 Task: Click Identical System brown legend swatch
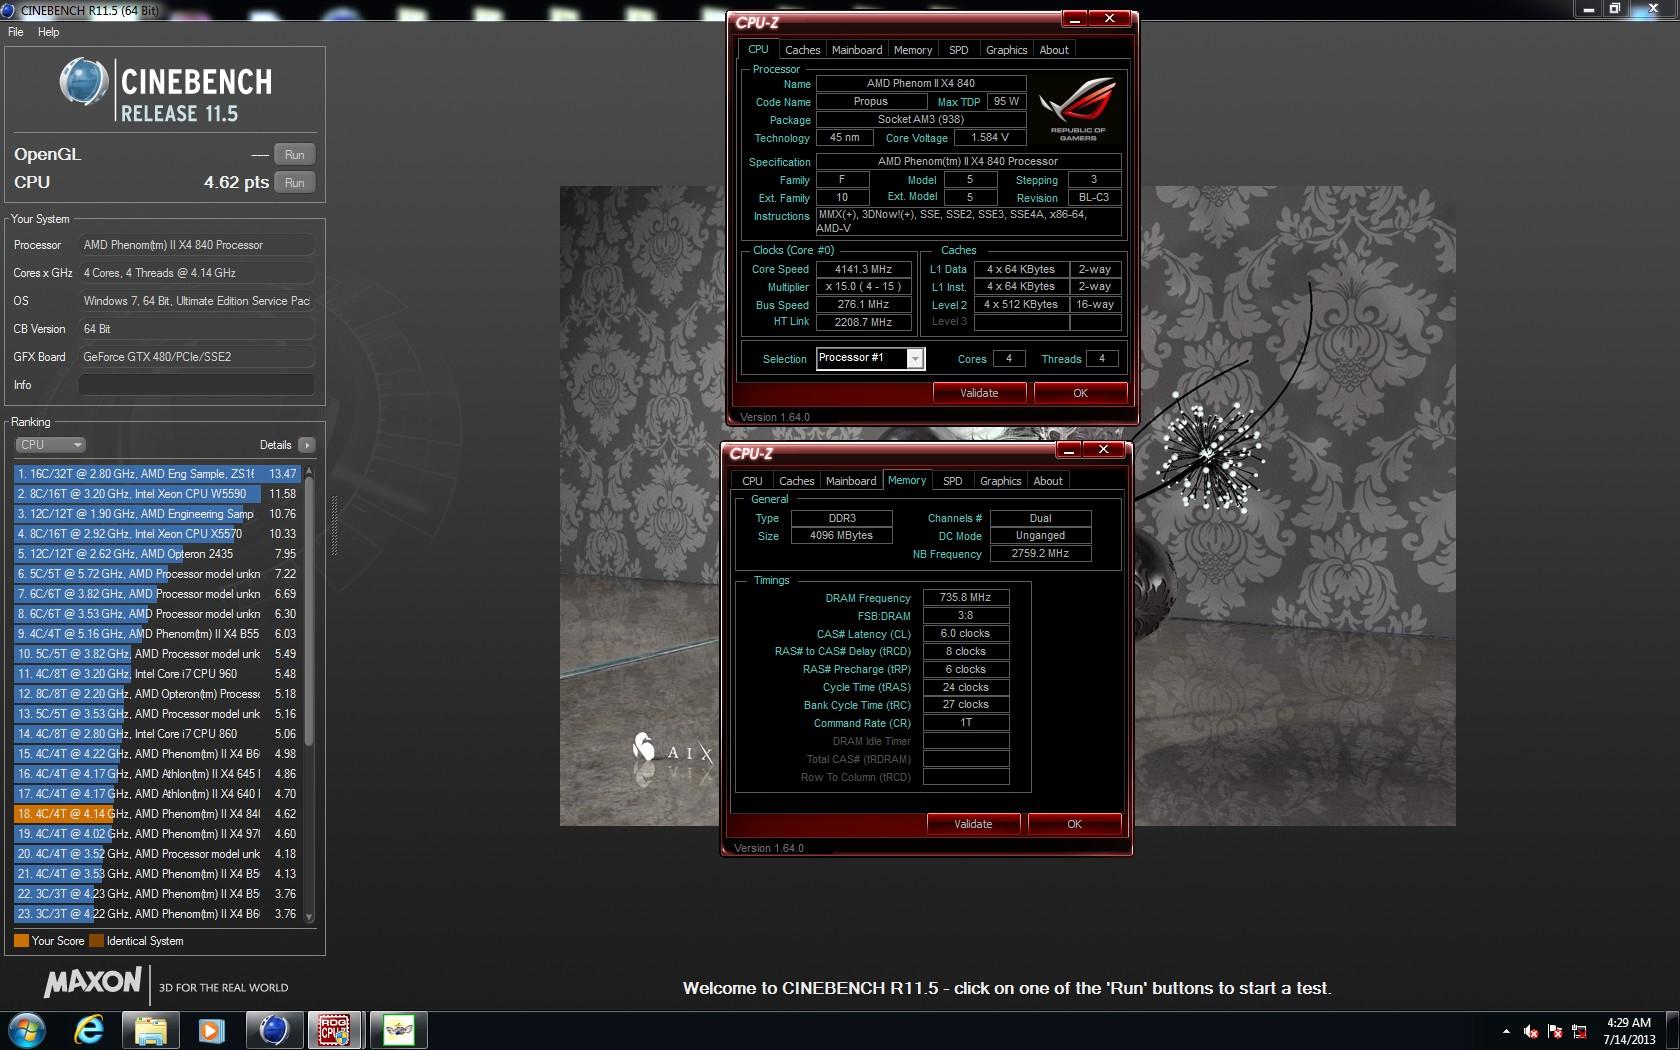tap(96, 941)
